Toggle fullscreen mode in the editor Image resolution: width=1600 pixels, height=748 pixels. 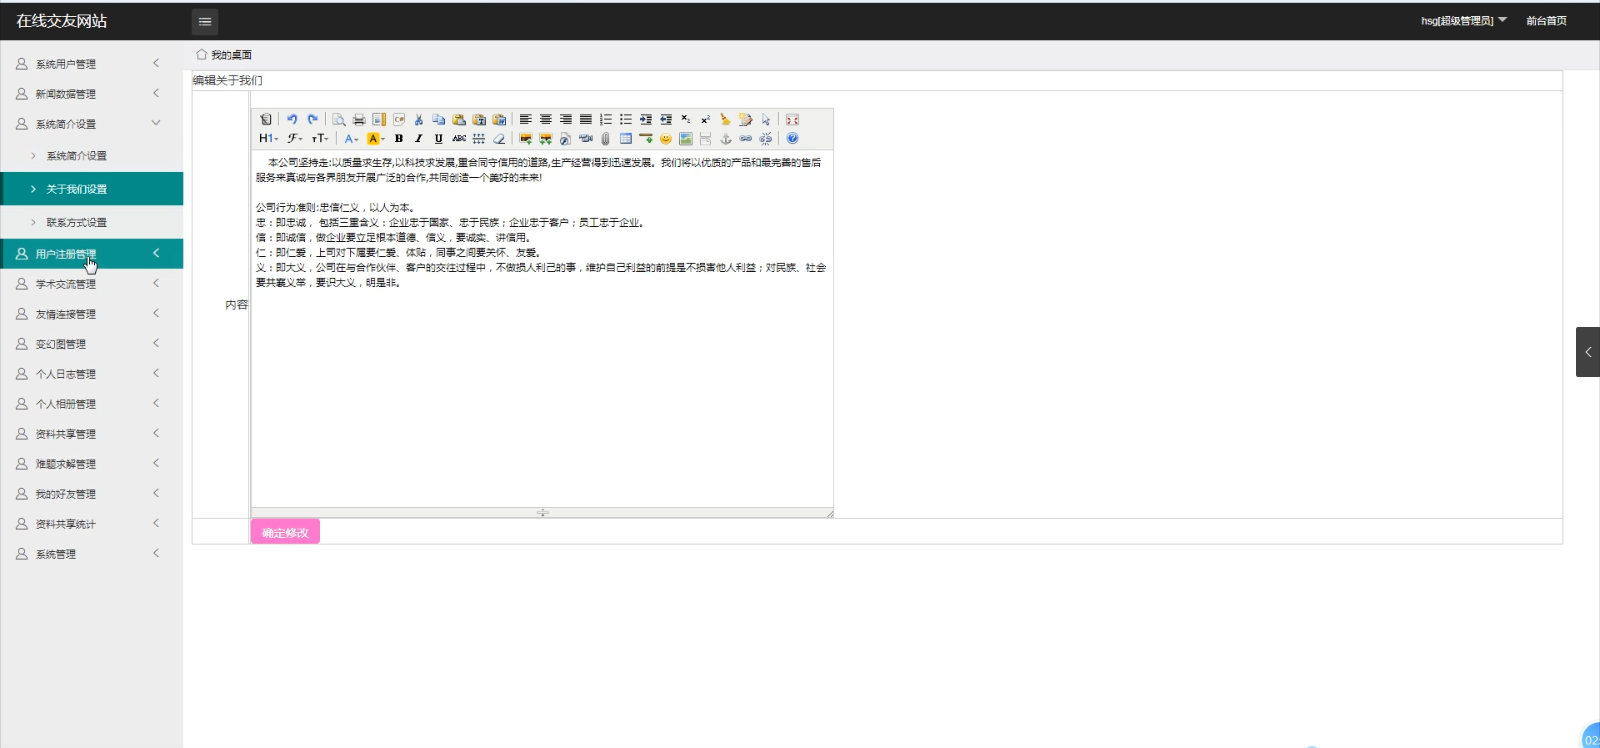[792, 119]
